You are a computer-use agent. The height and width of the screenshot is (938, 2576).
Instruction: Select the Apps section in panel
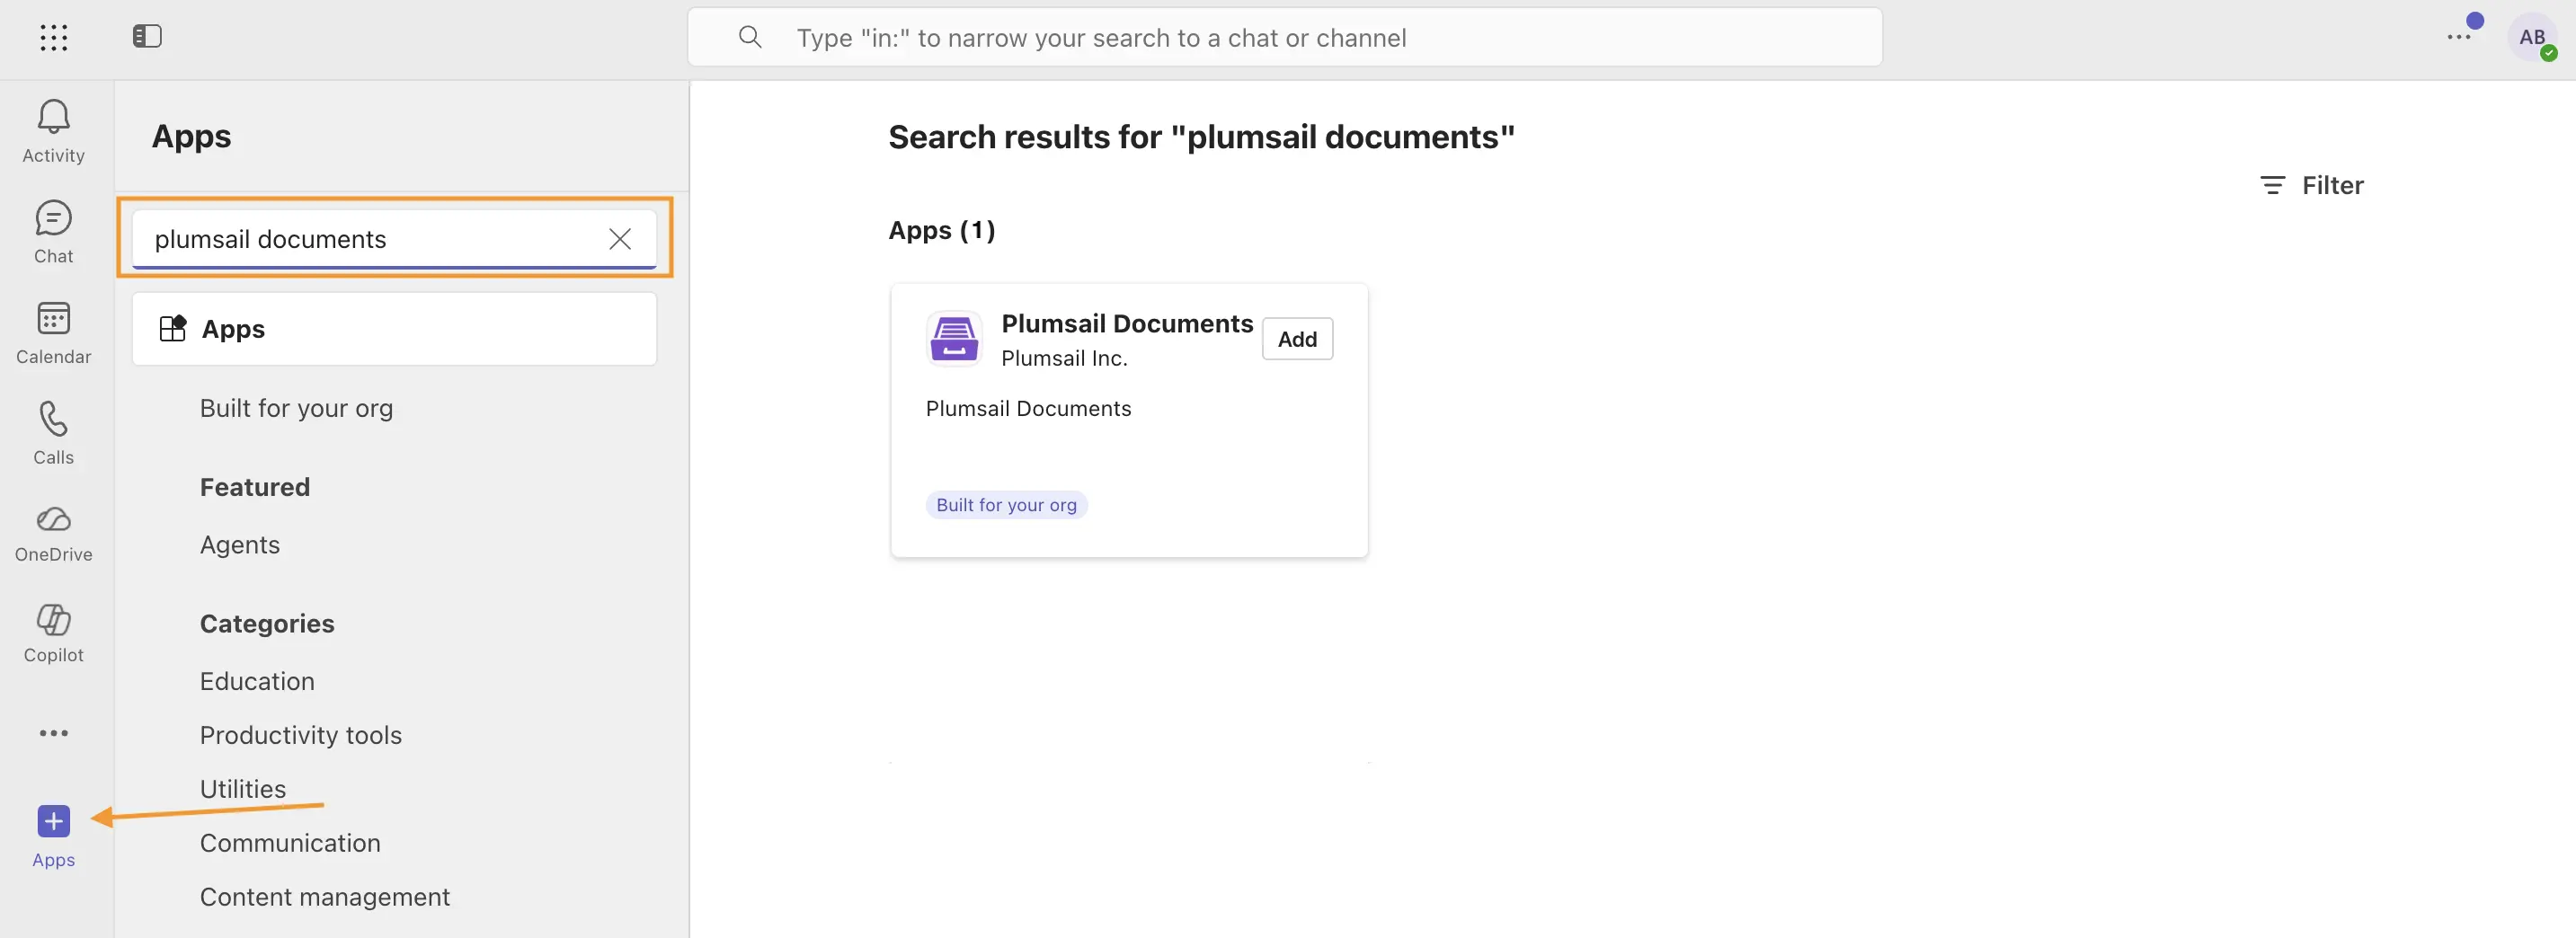click(394, 329)
